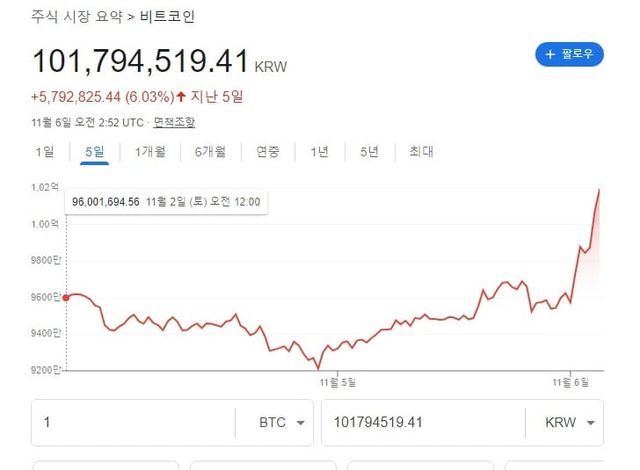This screenshot has width=640, height=470.
Task: Click the red up-arrow icon beside 6.03%
Action: [x=181, y=98]
